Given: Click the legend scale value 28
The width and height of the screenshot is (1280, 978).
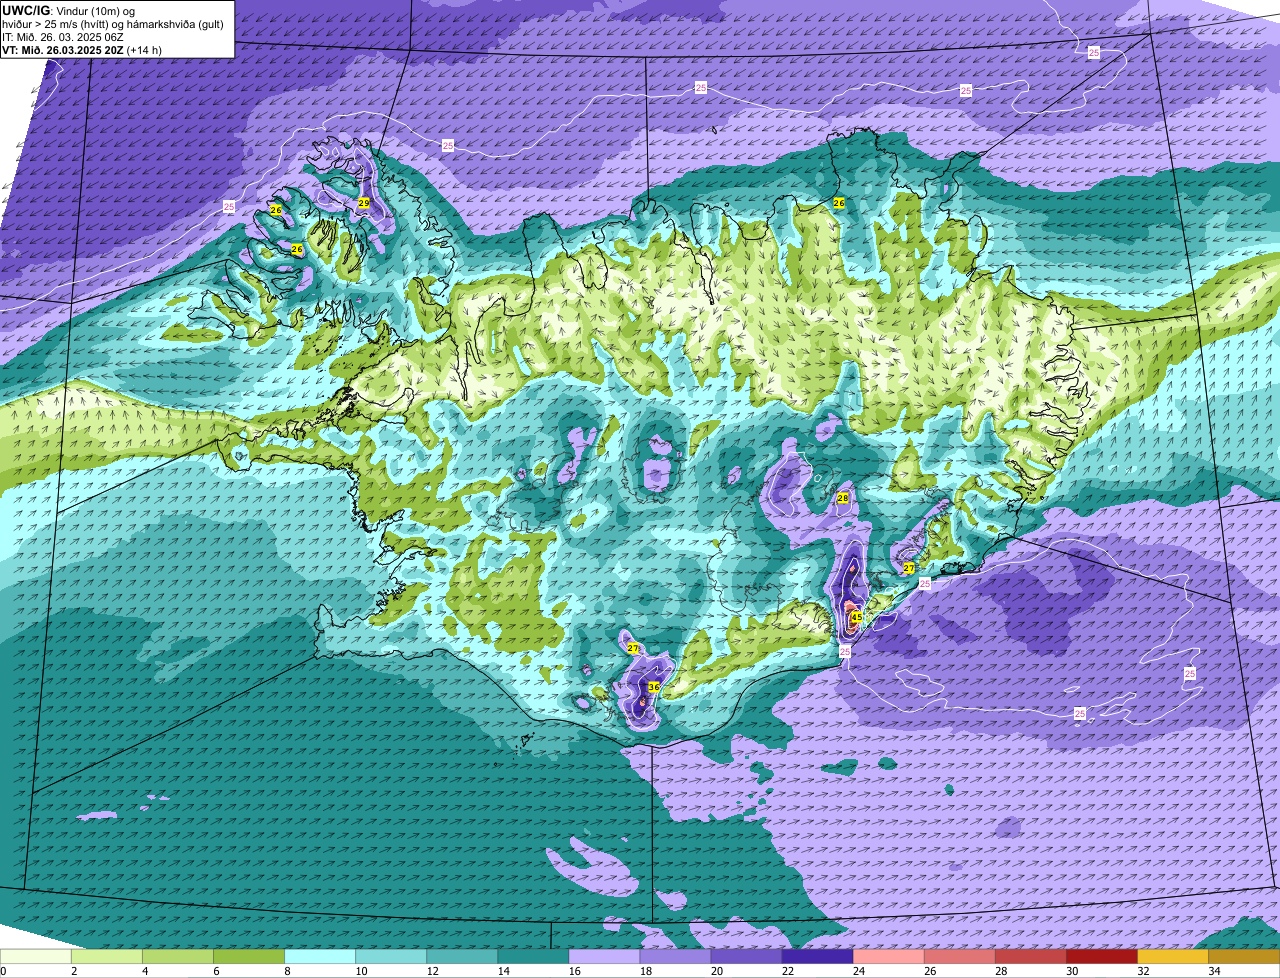Looking at the screenshot, I should click(1000, 971).
